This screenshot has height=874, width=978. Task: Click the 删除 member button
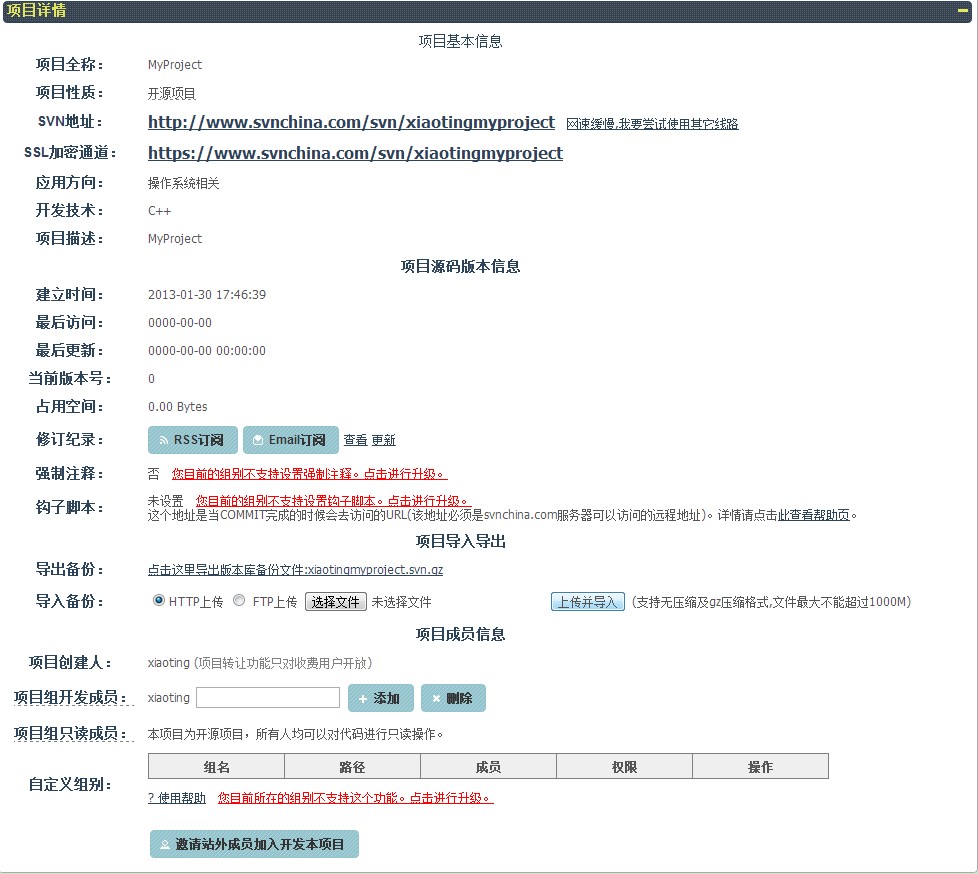tap(453, 698)
